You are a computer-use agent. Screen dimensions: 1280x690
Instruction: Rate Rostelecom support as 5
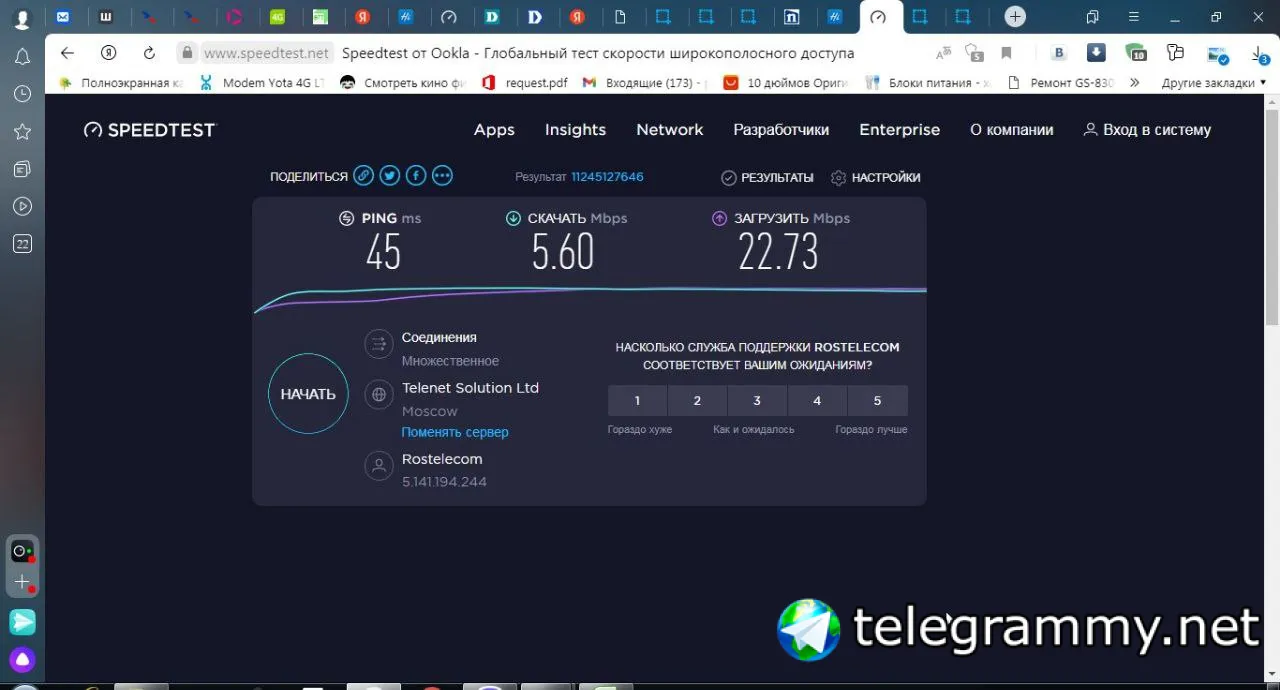click(878, 401)
